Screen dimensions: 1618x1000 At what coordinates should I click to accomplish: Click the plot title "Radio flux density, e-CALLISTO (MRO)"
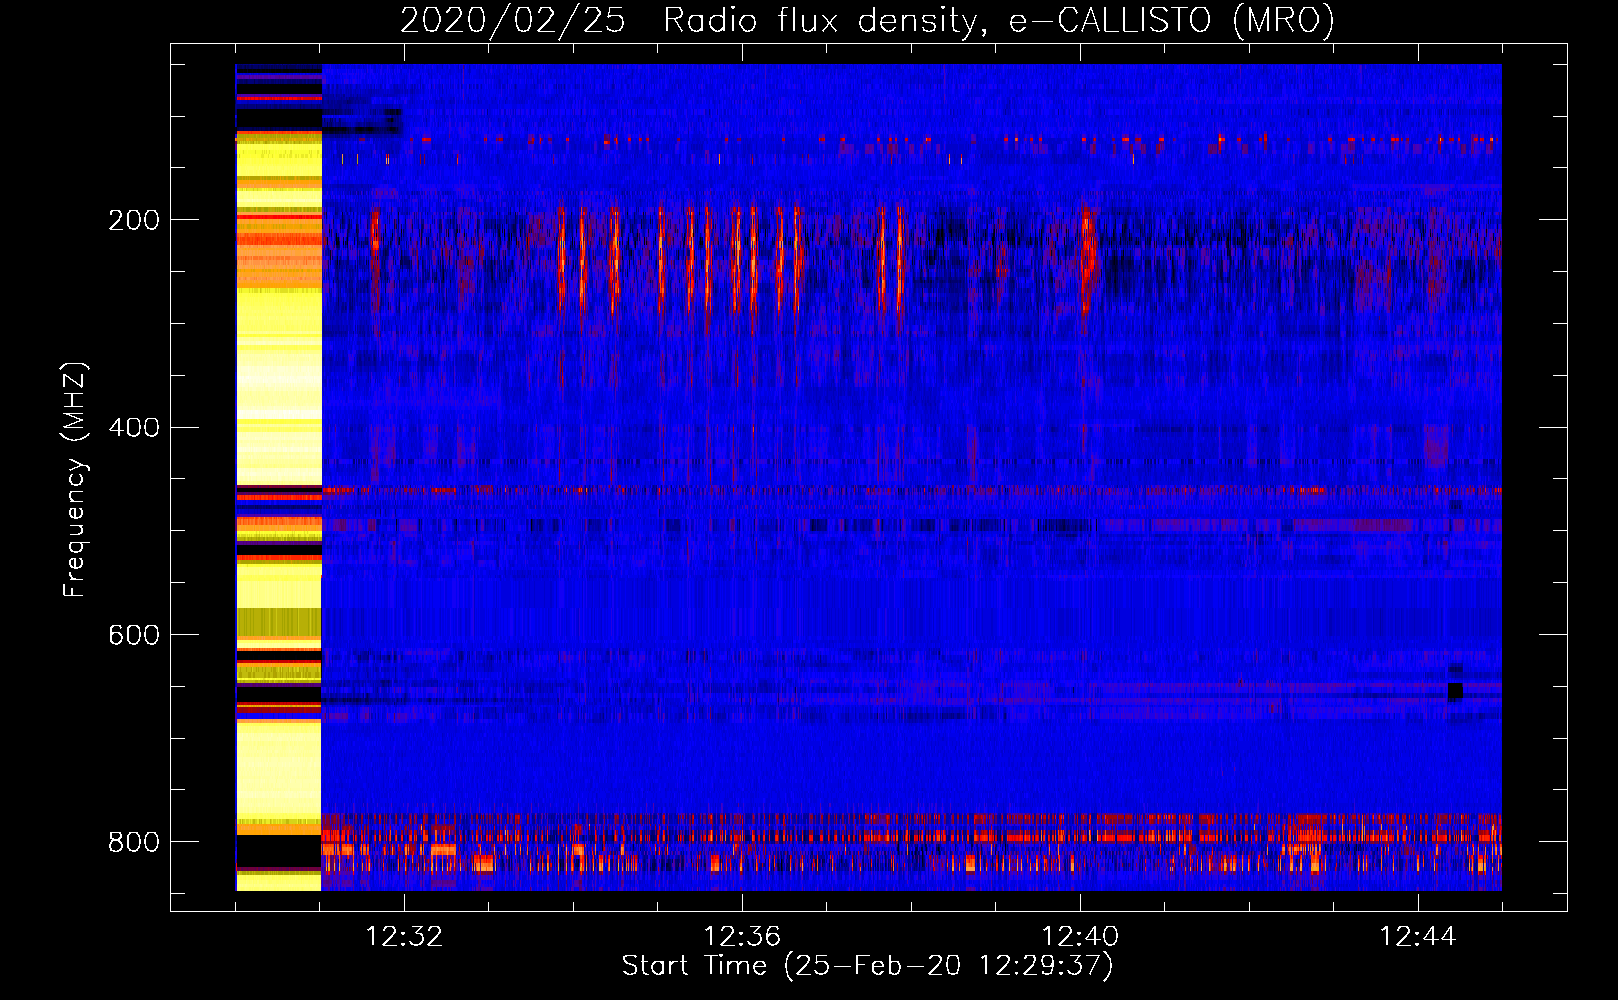[x=999, y=21]
